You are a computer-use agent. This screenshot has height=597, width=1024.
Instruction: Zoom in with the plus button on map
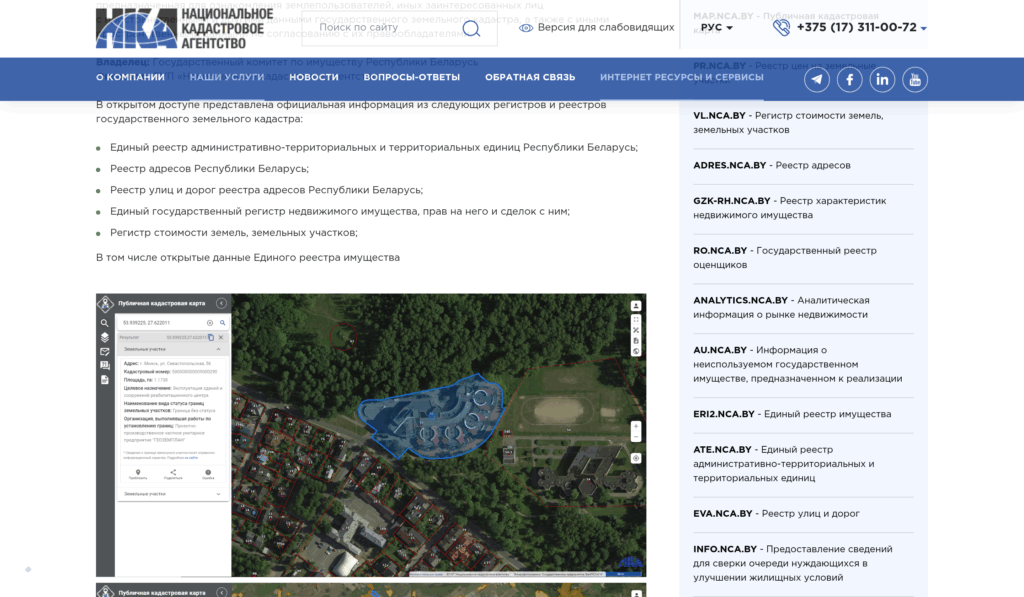click(x=635, y=427)
